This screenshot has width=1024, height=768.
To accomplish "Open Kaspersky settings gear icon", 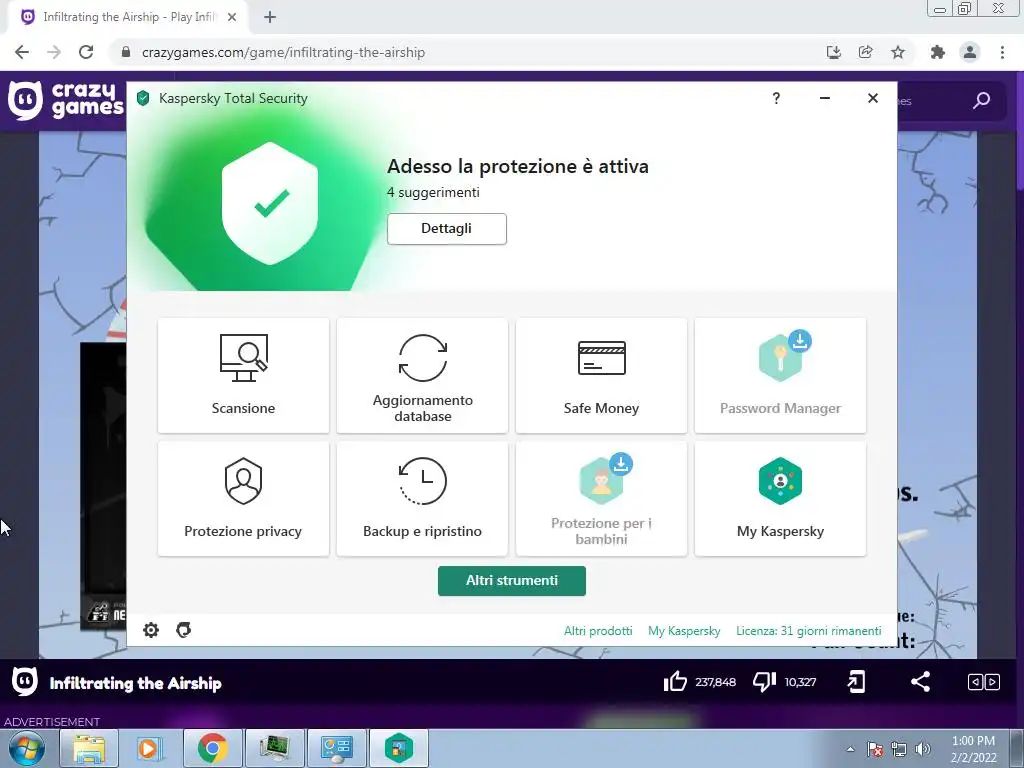I will 151,630.
